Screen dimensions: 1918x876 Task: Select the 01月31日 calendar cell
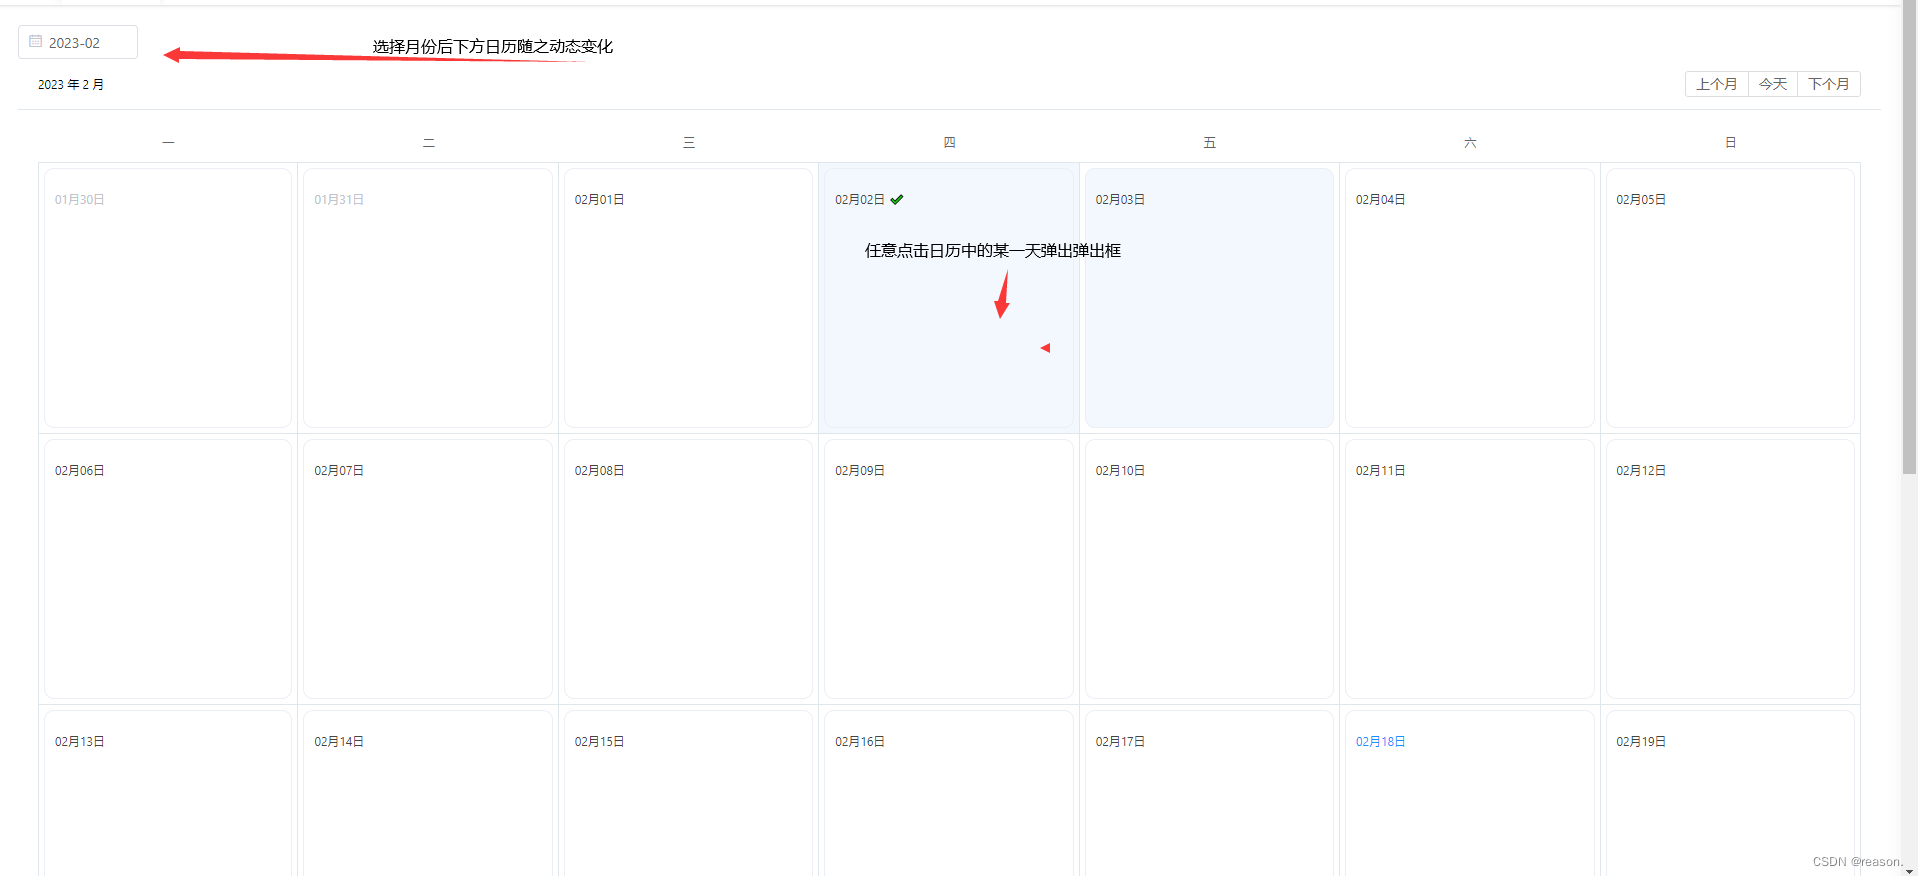(x=428, y=298)
